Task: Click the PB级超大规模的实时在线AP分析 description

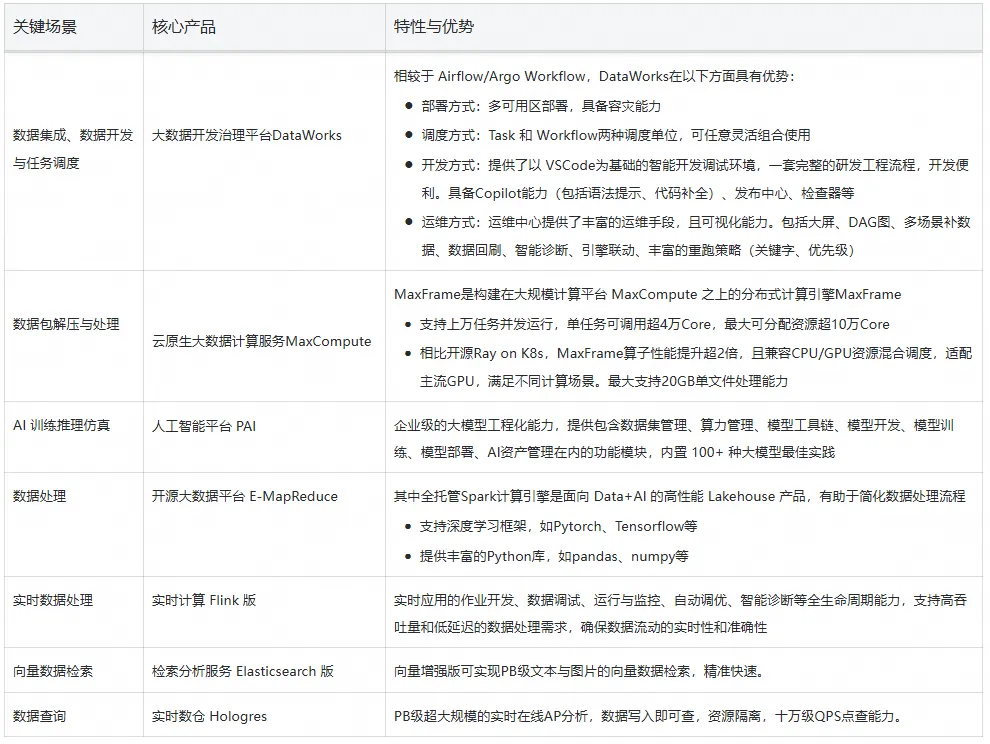Action: point(648,716)
